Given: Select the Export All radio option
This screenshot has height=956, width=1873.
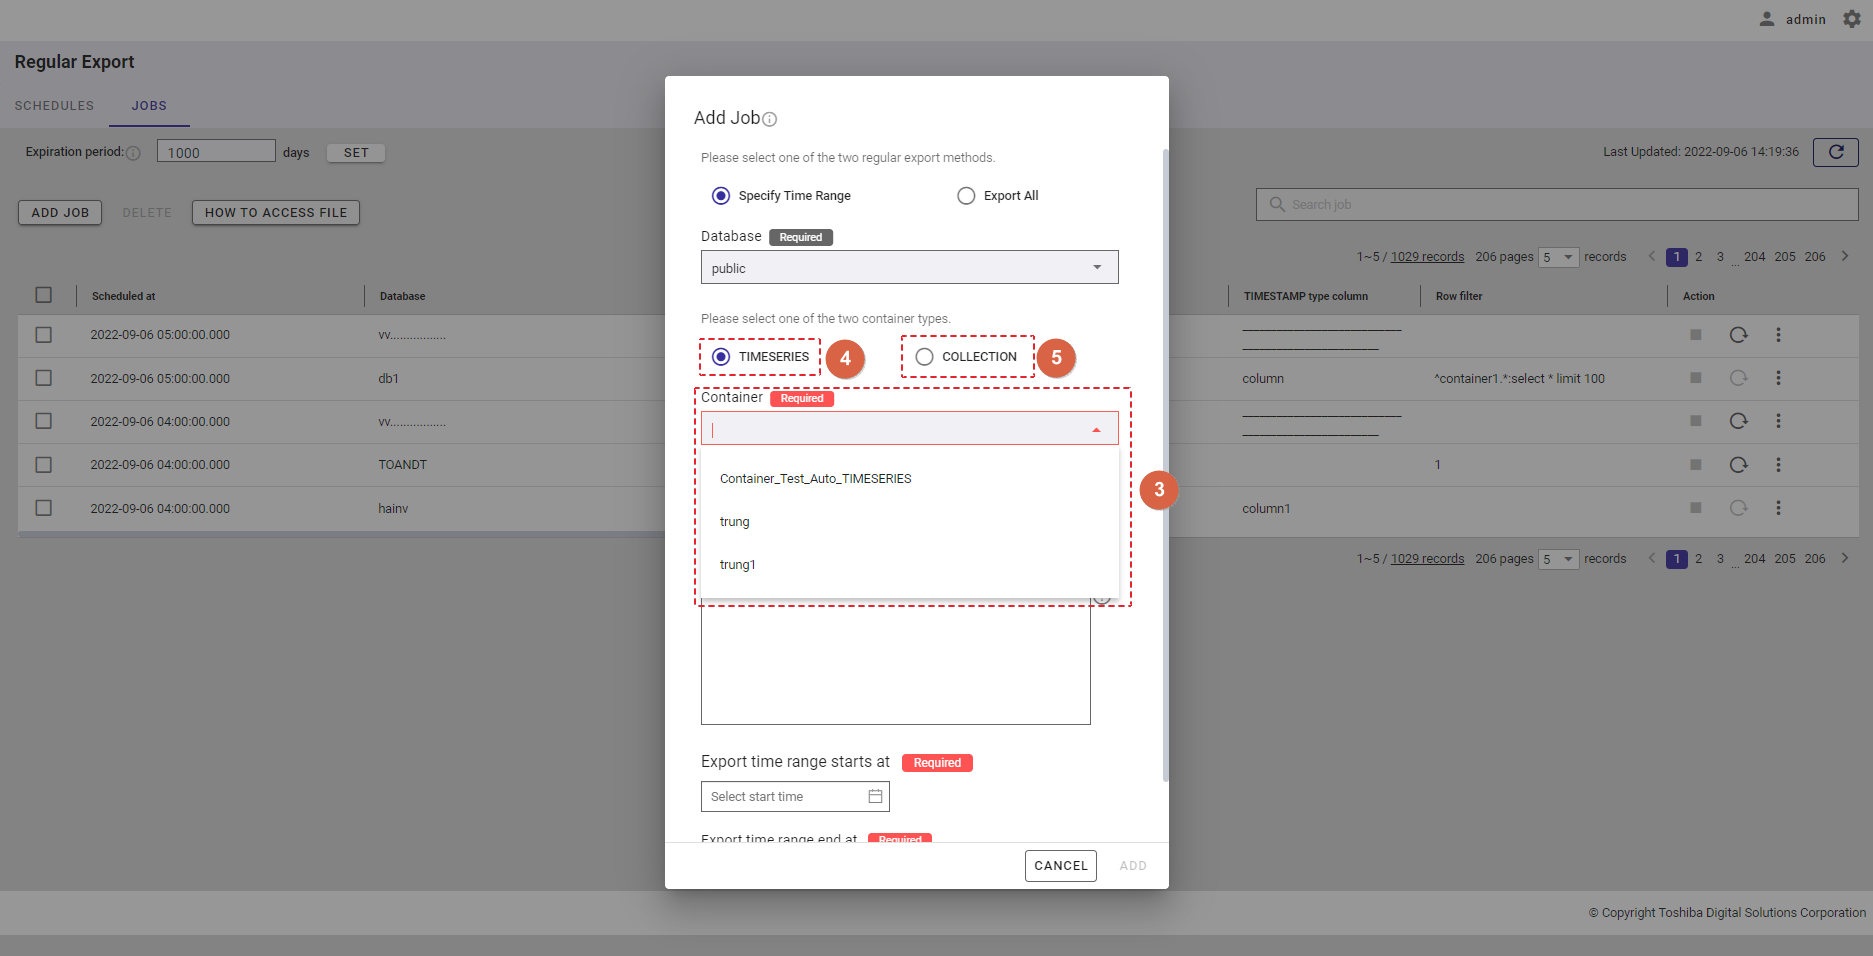Looking at the screenshot, I should [966, 196].
